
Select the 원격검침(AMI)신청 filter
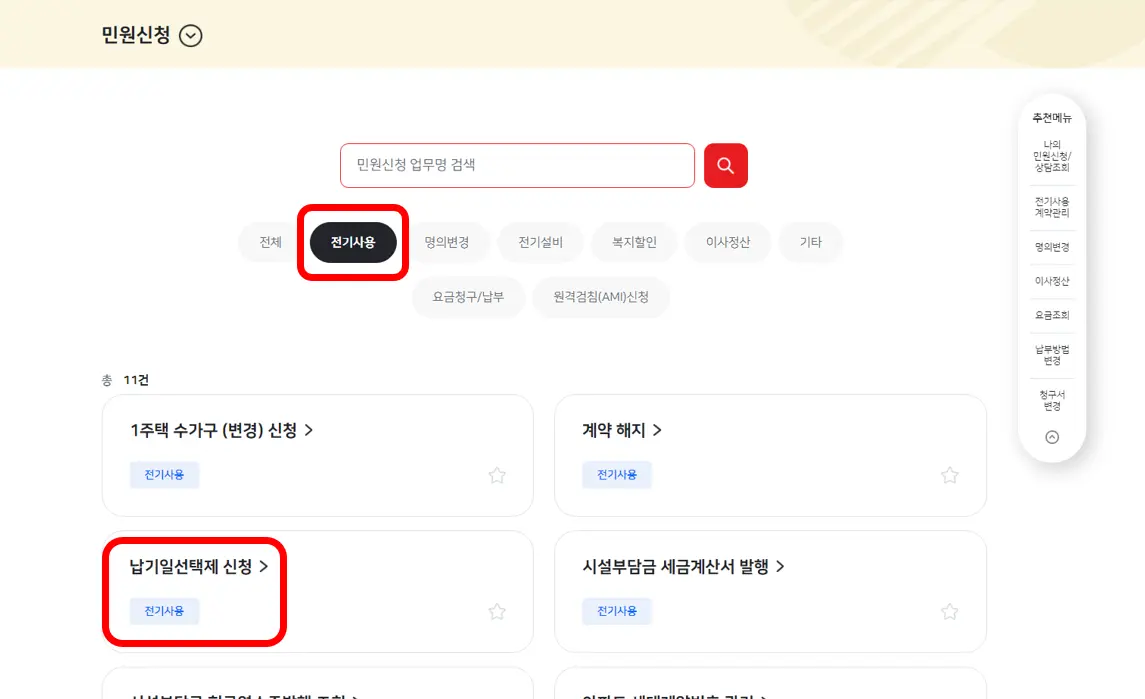coord(602,297)
